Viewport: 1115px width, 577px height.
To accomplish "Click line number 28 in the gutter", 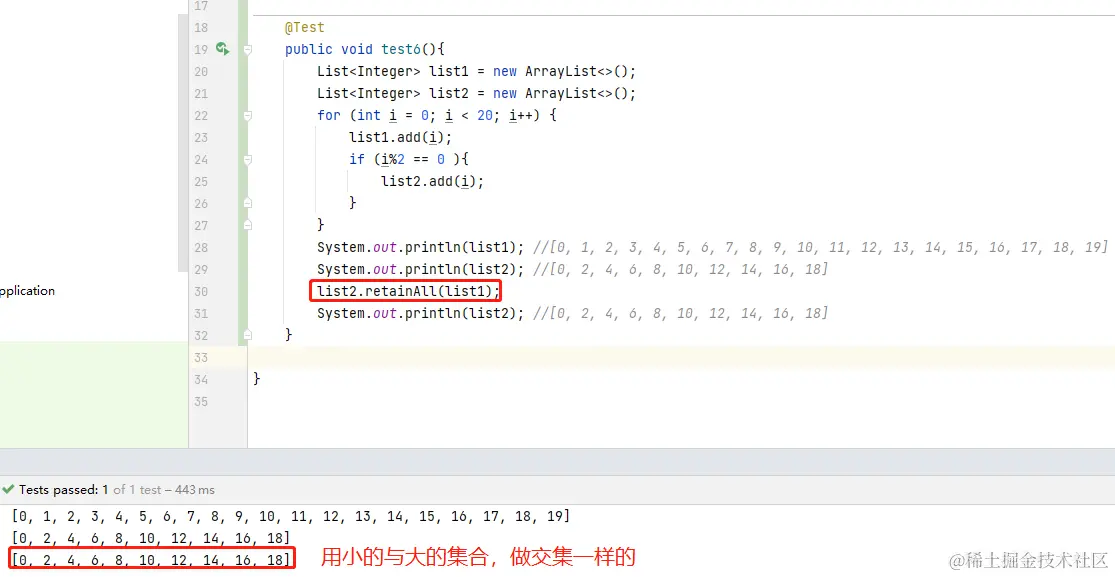I will (x=201, y=247).
